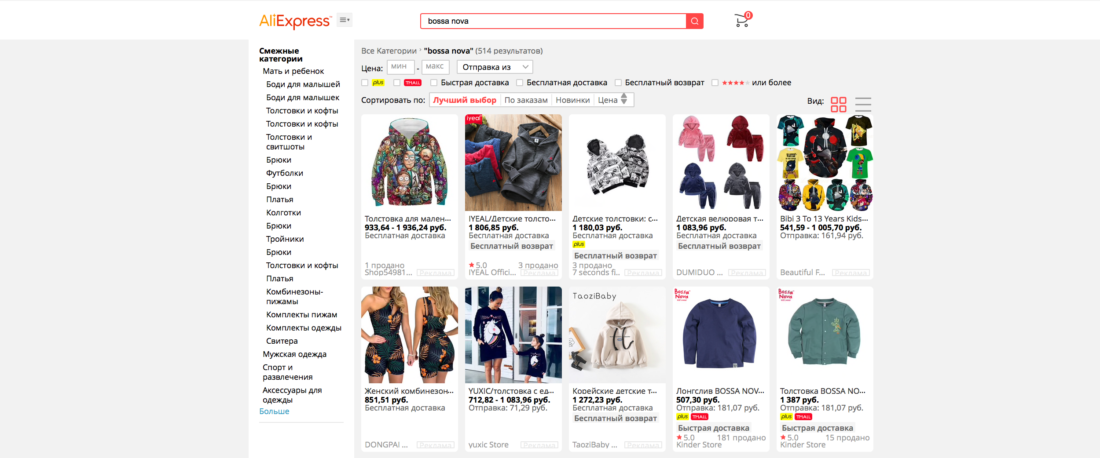Switch to grid view icon

pos(838,105)
